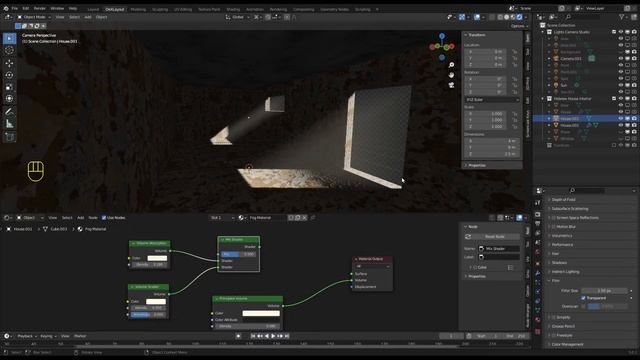The image size is (640, 360).
Task: Open the Blender logo menu
Action: point(6,8)
